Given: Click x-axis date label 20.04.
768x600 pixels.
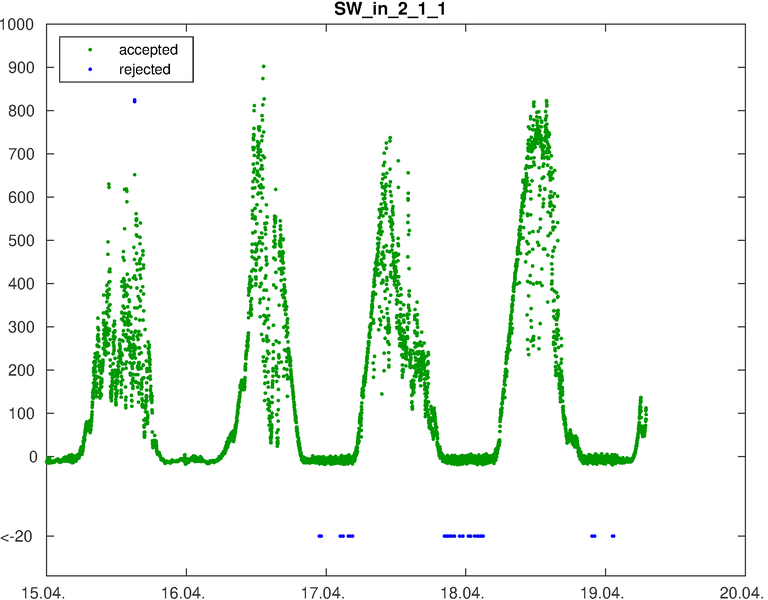Looking at the screenshot, I should point(742,593).
